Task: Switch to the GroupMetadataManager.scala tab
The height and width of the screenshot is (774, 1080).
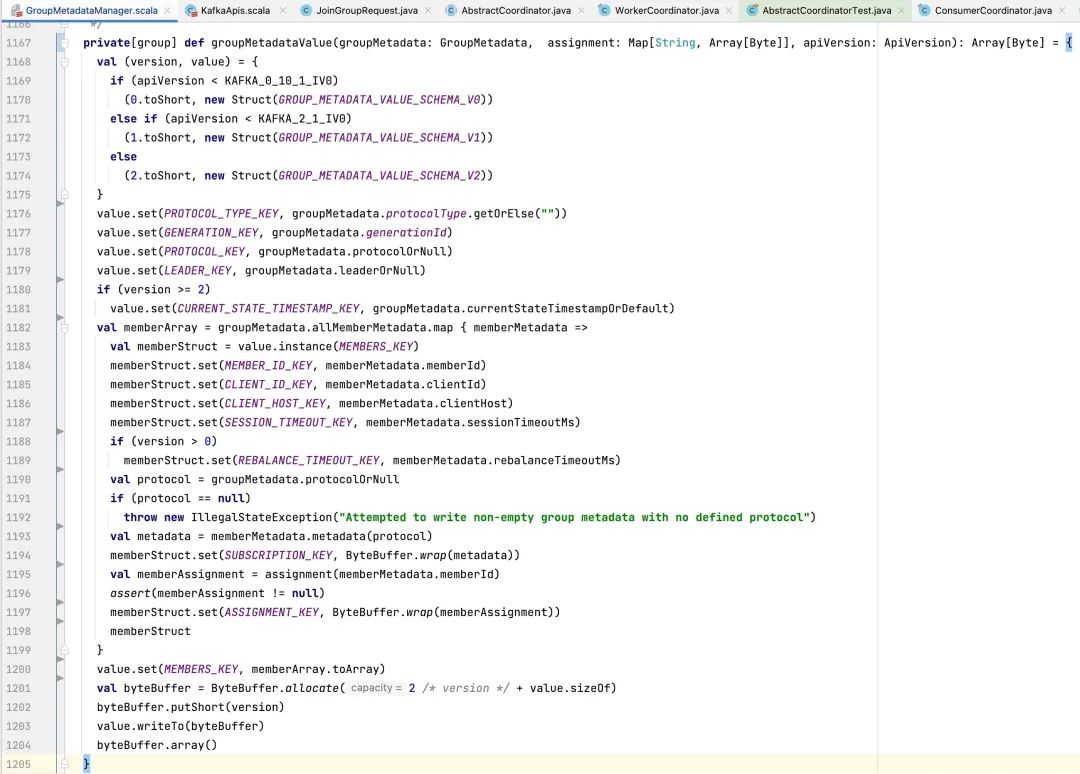Action: point(91,10)
